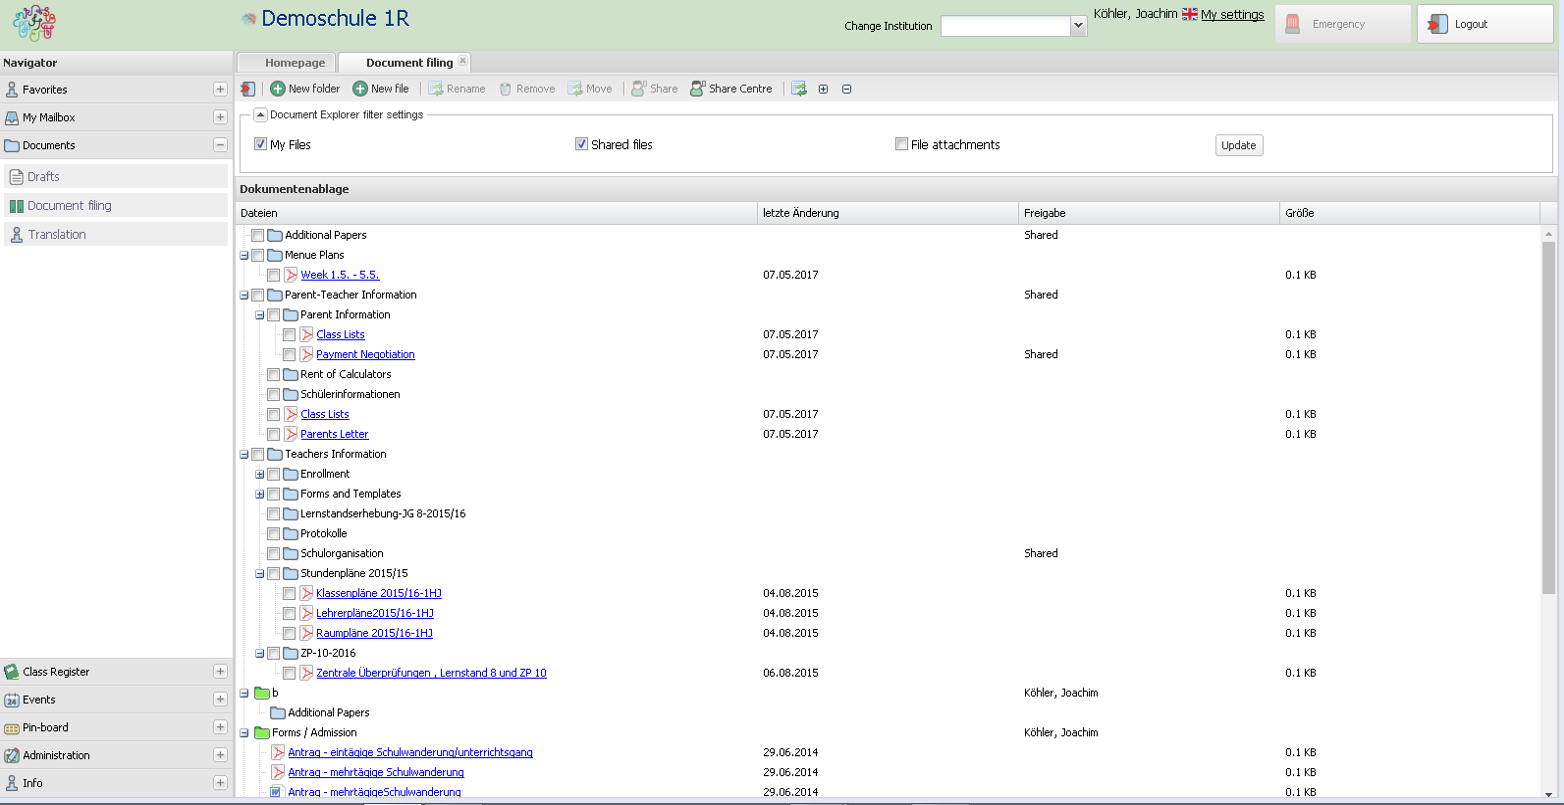Expand the Enrollment folder
1564x805 pixels.
[x=260, y=474]
